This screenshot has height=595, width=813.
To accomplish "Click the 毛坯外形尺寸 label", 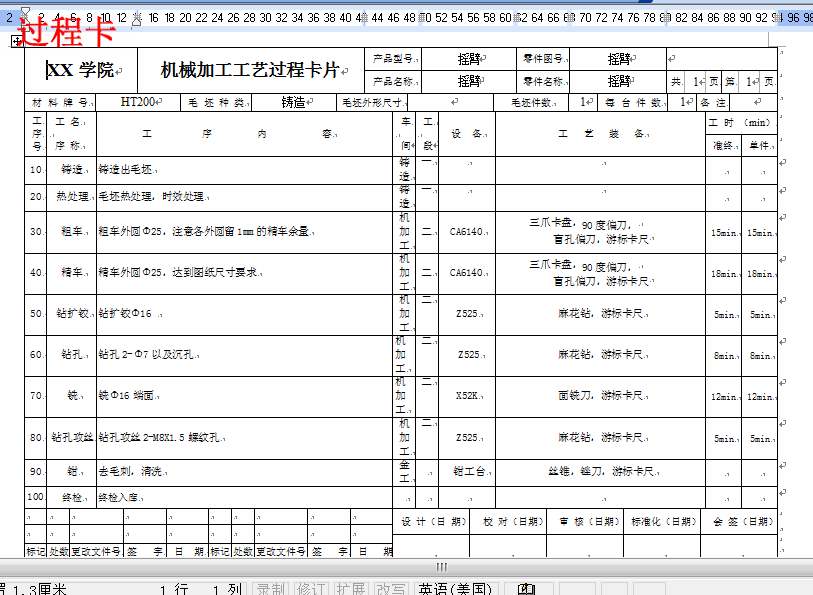I will click(x=372, y=103).
